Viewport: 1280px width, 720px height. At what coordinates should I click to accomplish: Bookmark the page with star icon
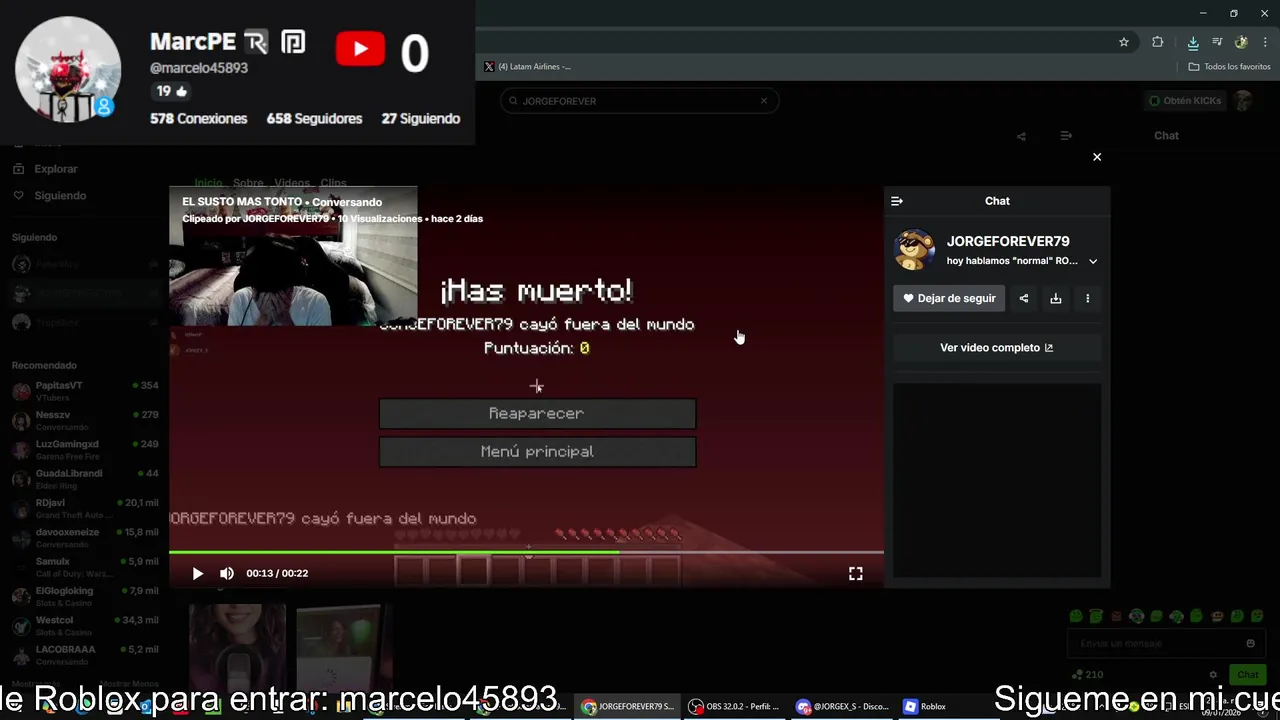click(x=1124, y=42)
